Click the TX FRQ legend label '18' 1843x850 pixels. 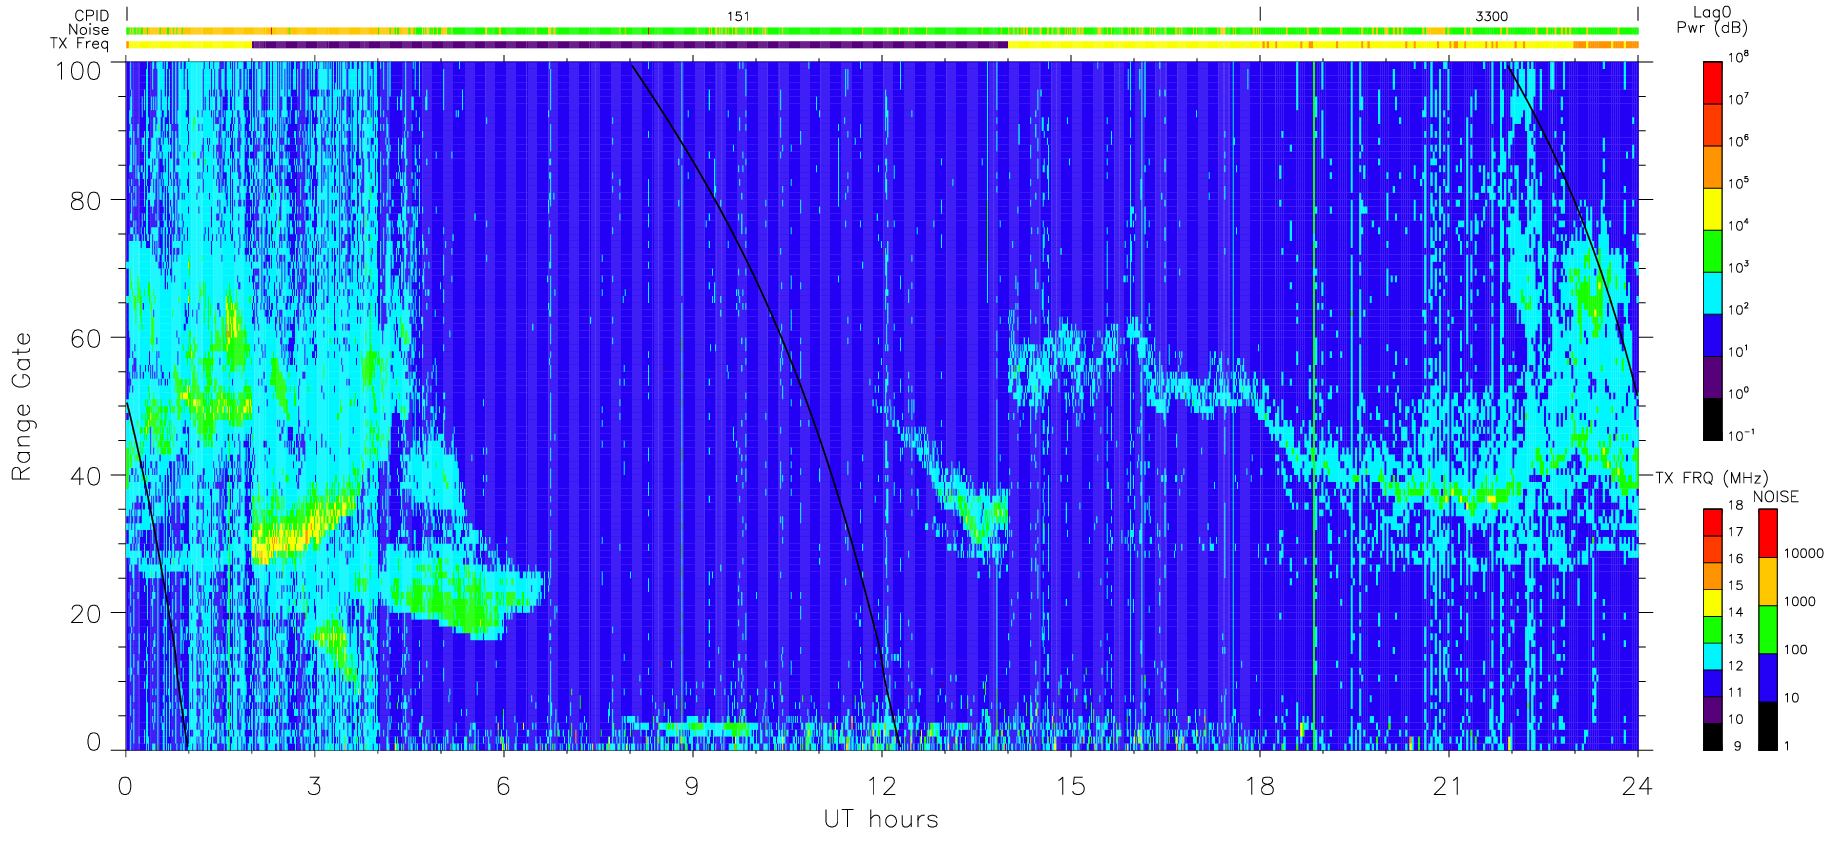tap(1735, 505)
